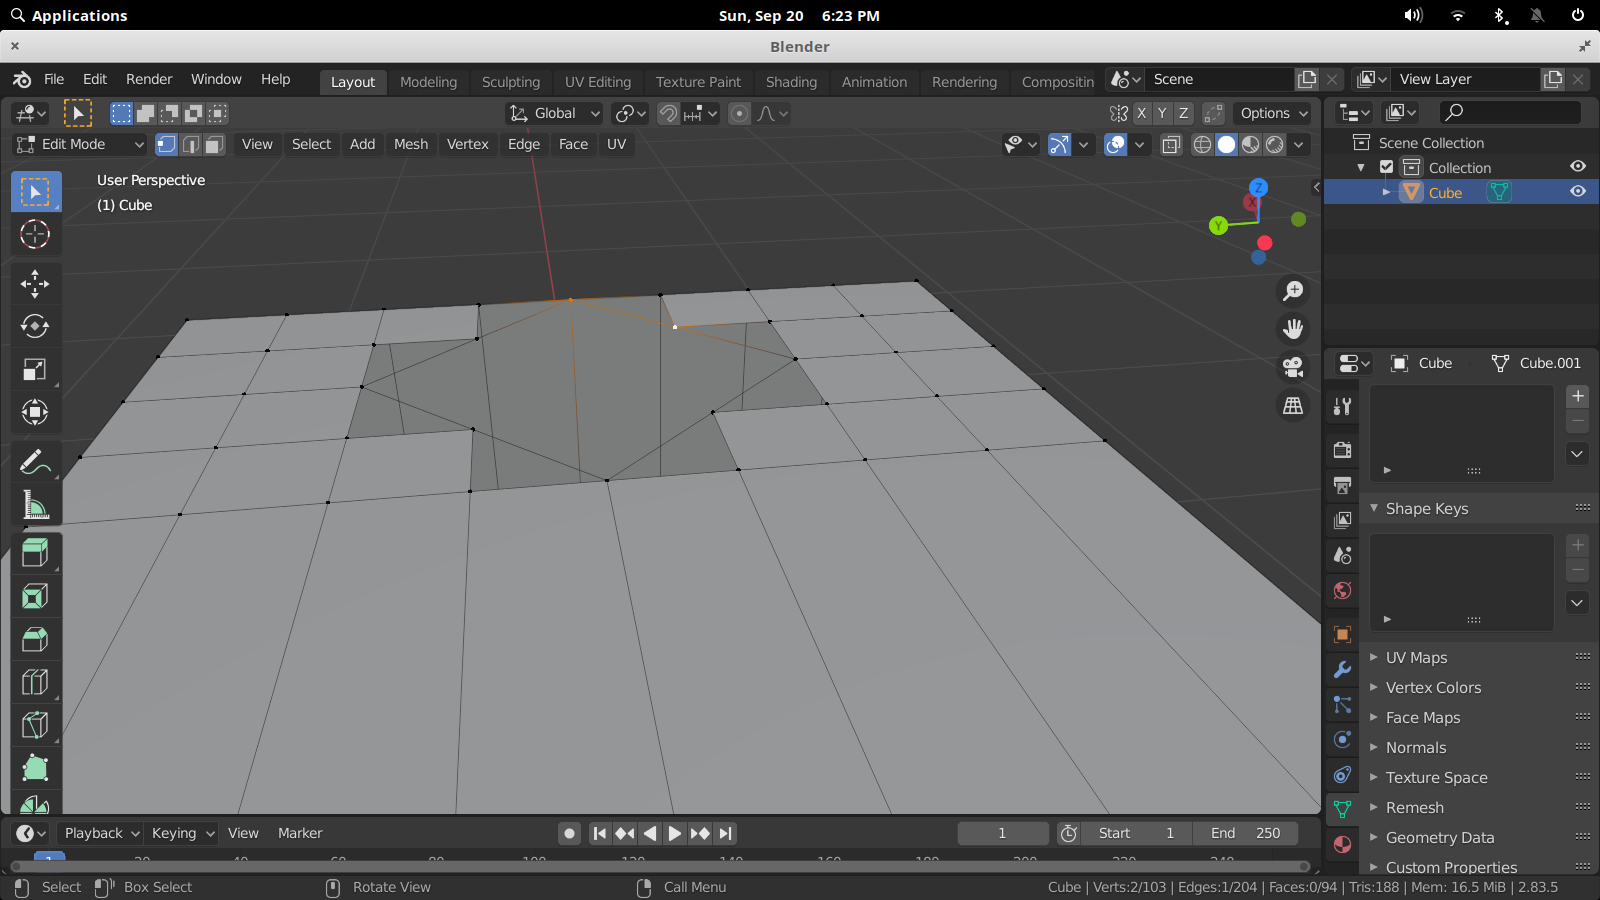This screenshot has height=900, width=1600.
Task: Open the Render menu
Action: [149, 79]
